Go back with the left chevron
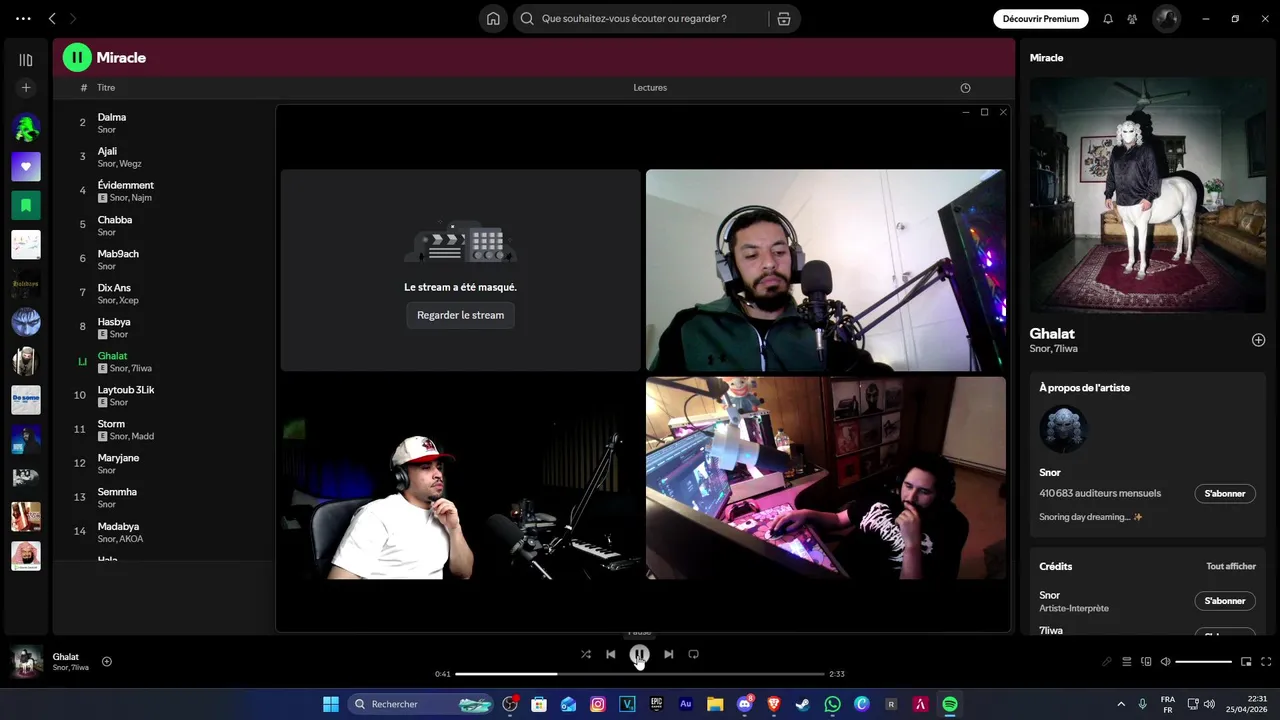 (x=52, y=18)
